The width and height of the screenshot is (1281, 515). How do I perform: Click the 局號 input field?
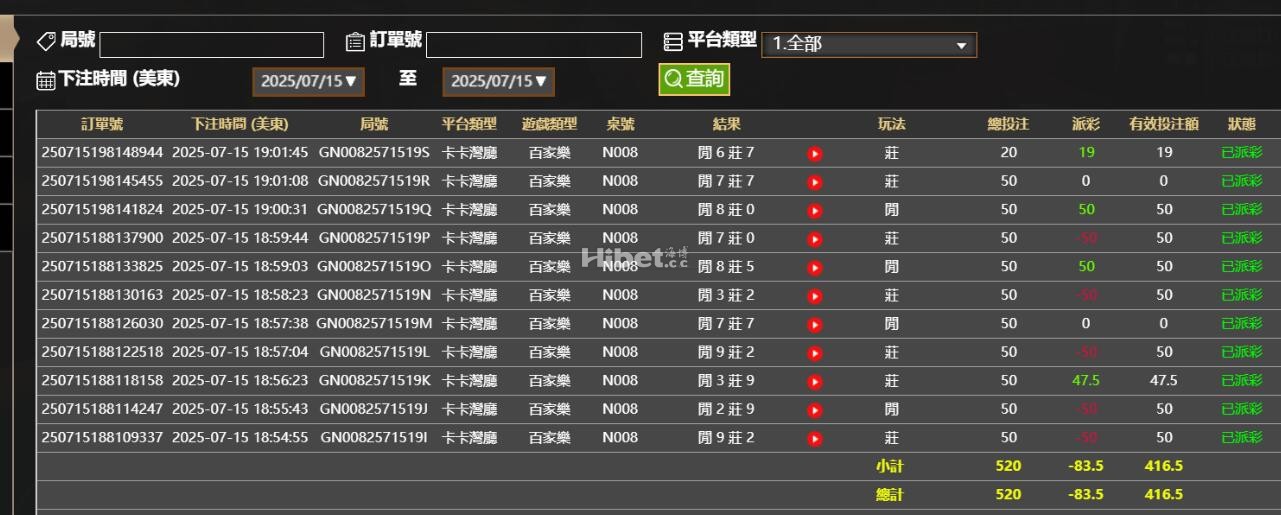(x=212, y=45)
